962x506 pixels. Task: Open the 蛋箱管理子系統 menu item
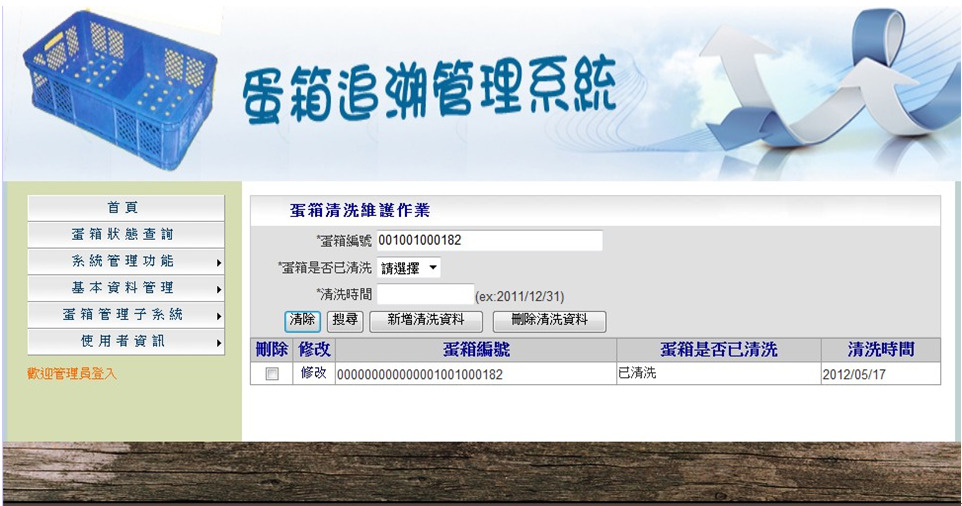124,315
